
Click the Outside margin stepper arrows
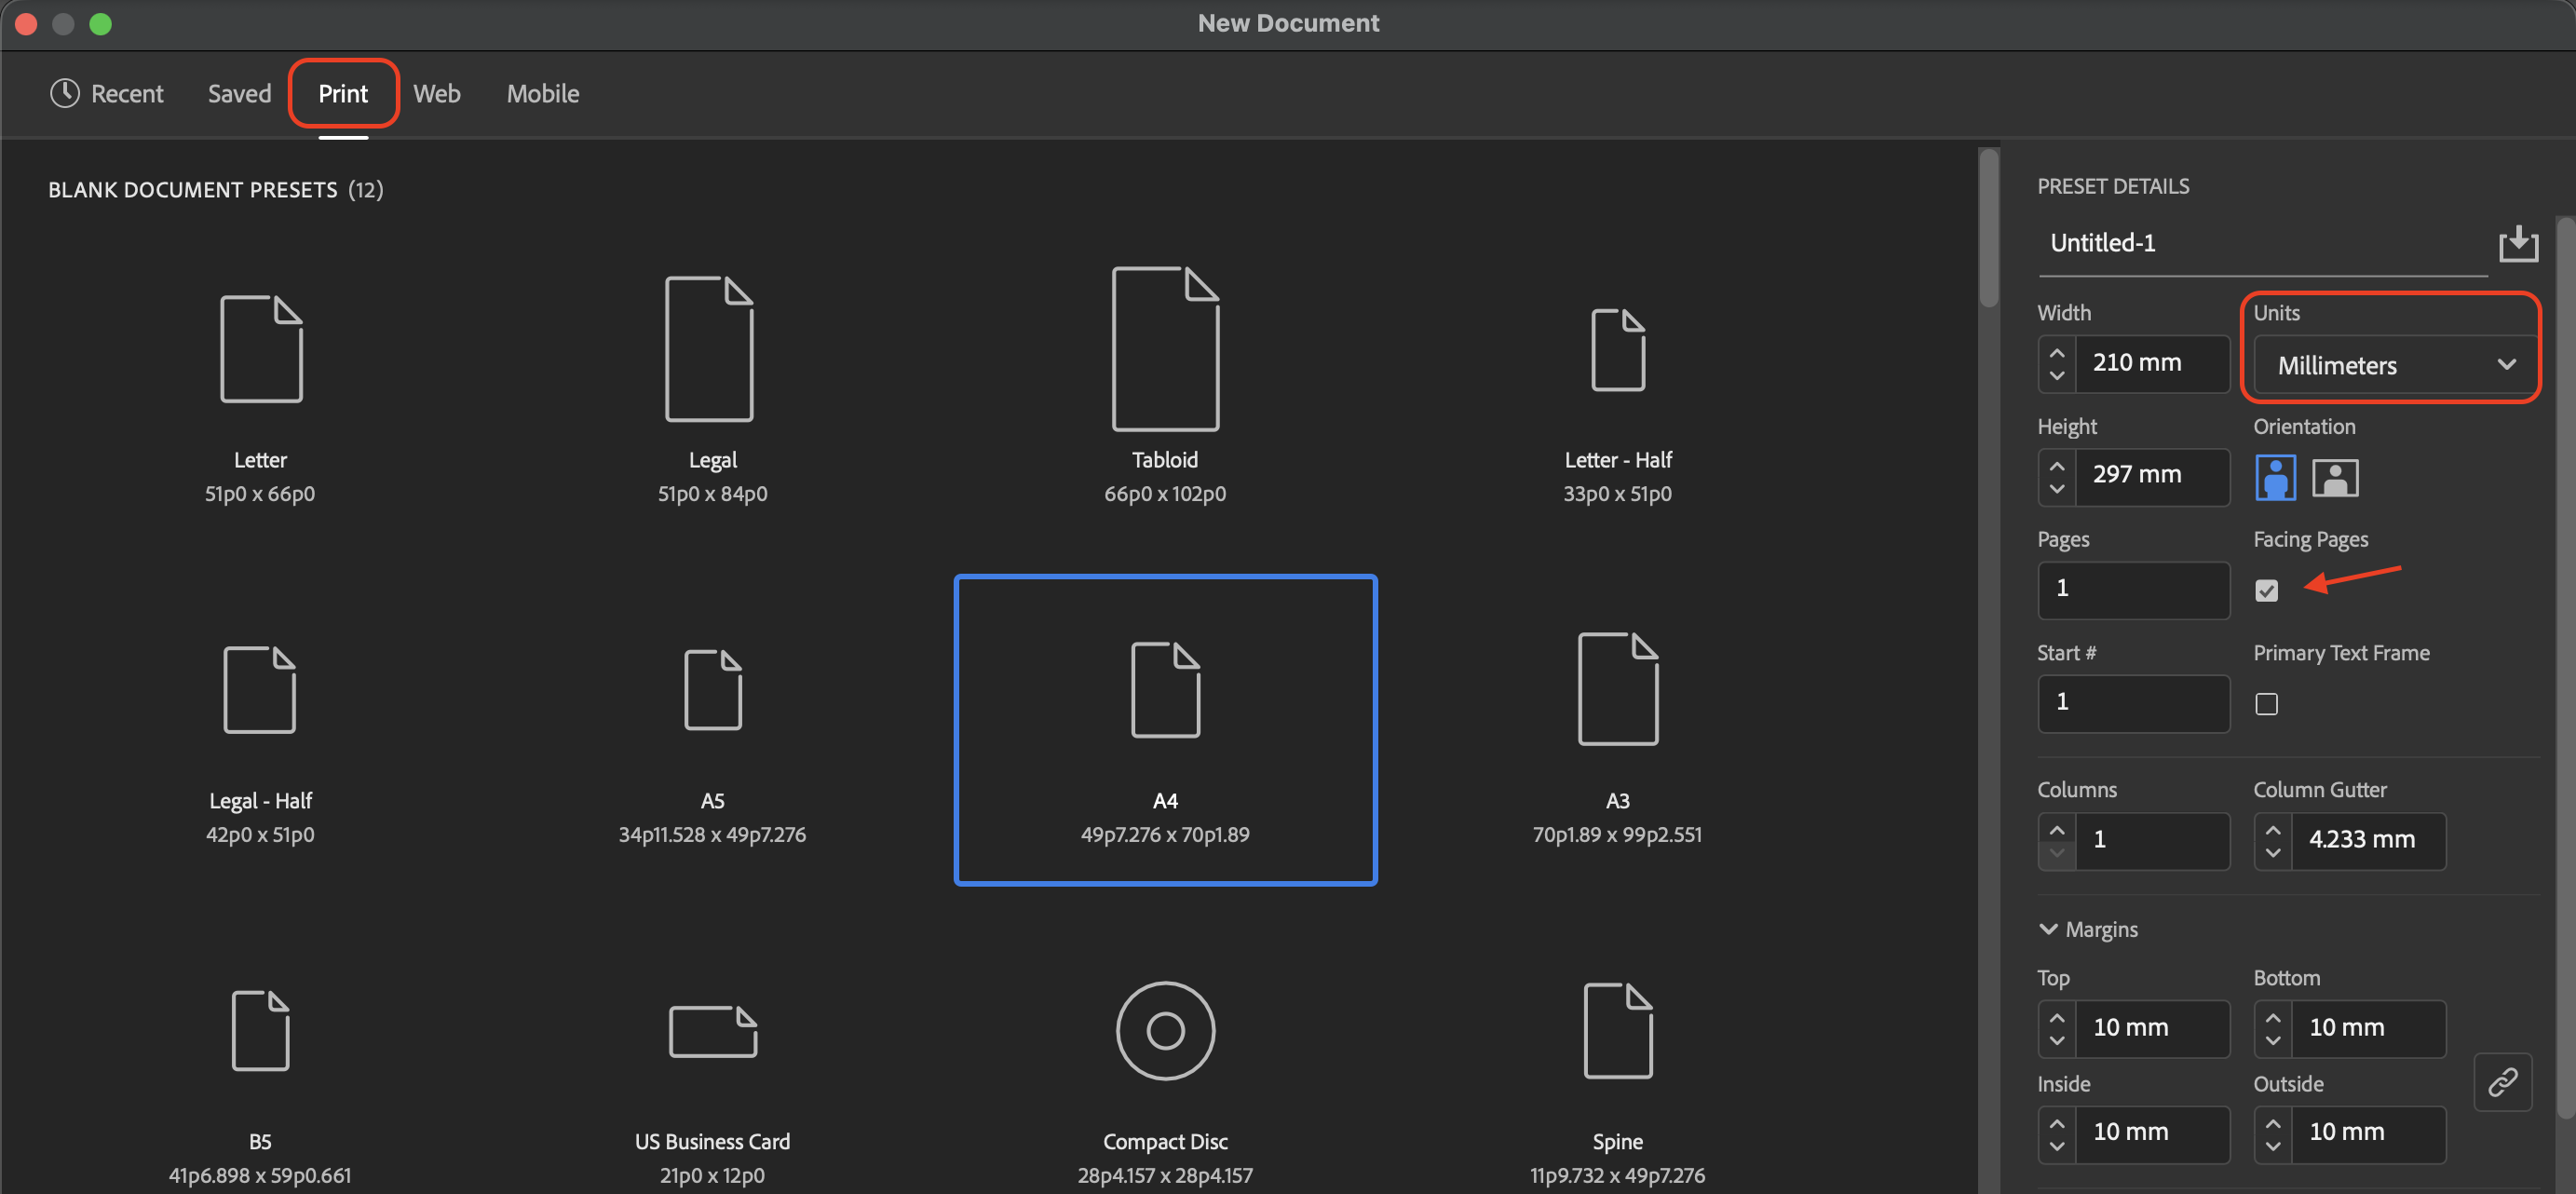click(2272, 1134)
